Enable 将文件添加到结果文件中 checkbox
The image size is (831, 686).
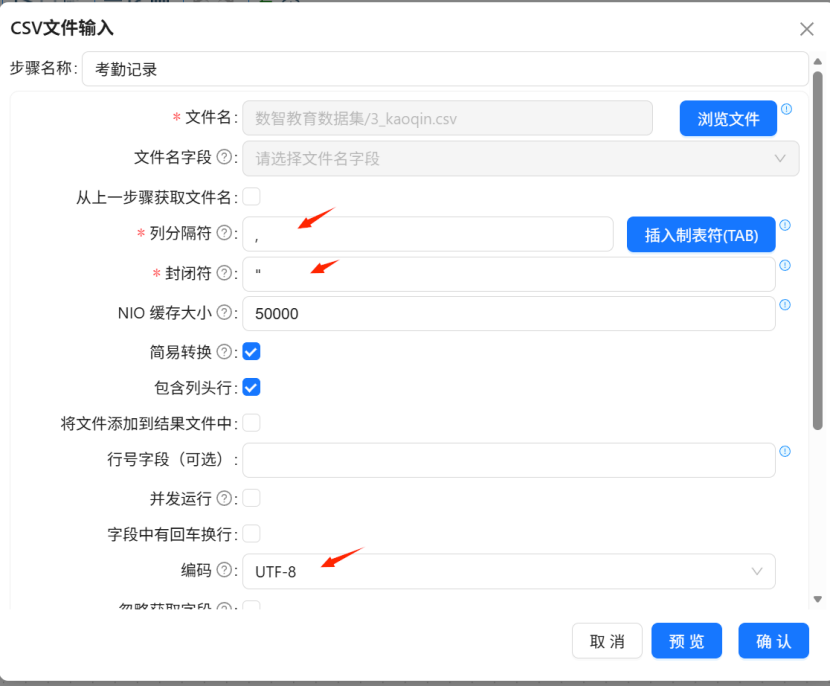coord(251,423)
